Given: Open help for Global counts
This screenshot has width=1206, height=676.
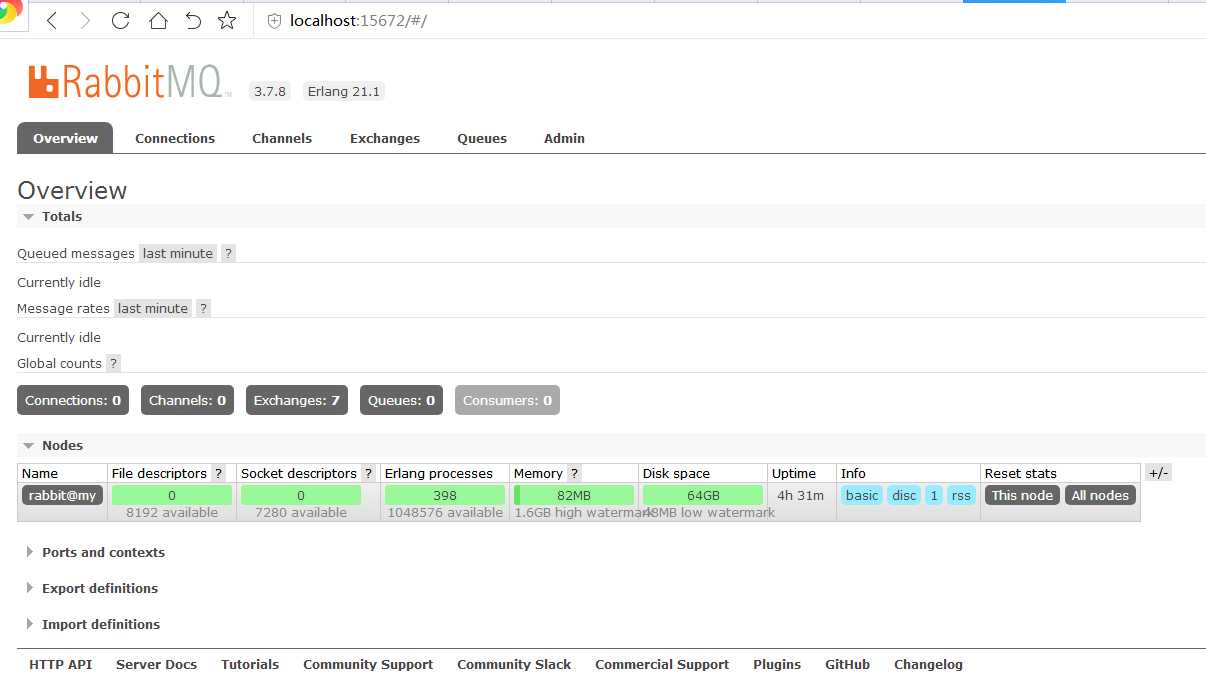Looking at the screenshot, I should [x=113, y=364].
